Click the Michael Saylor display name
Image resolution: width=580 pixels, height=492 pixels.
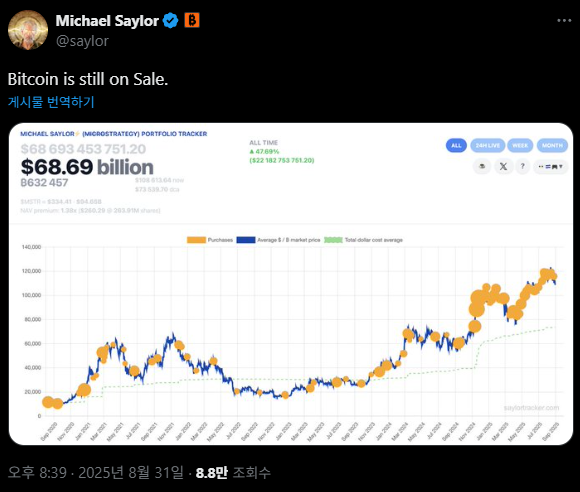pyautogui.click(x=107, y=21)
